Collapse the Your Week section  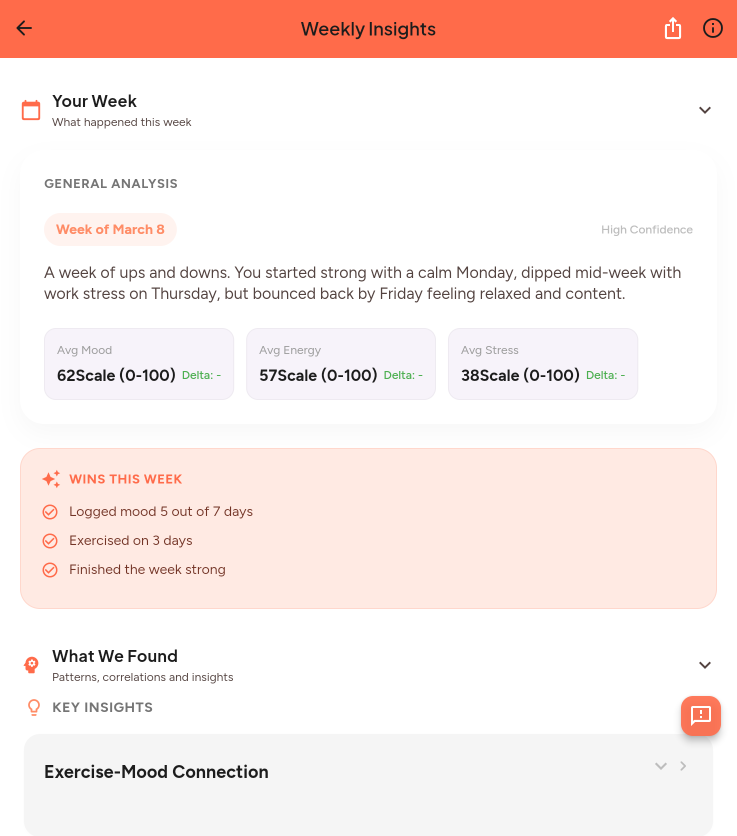coord(705,110)
